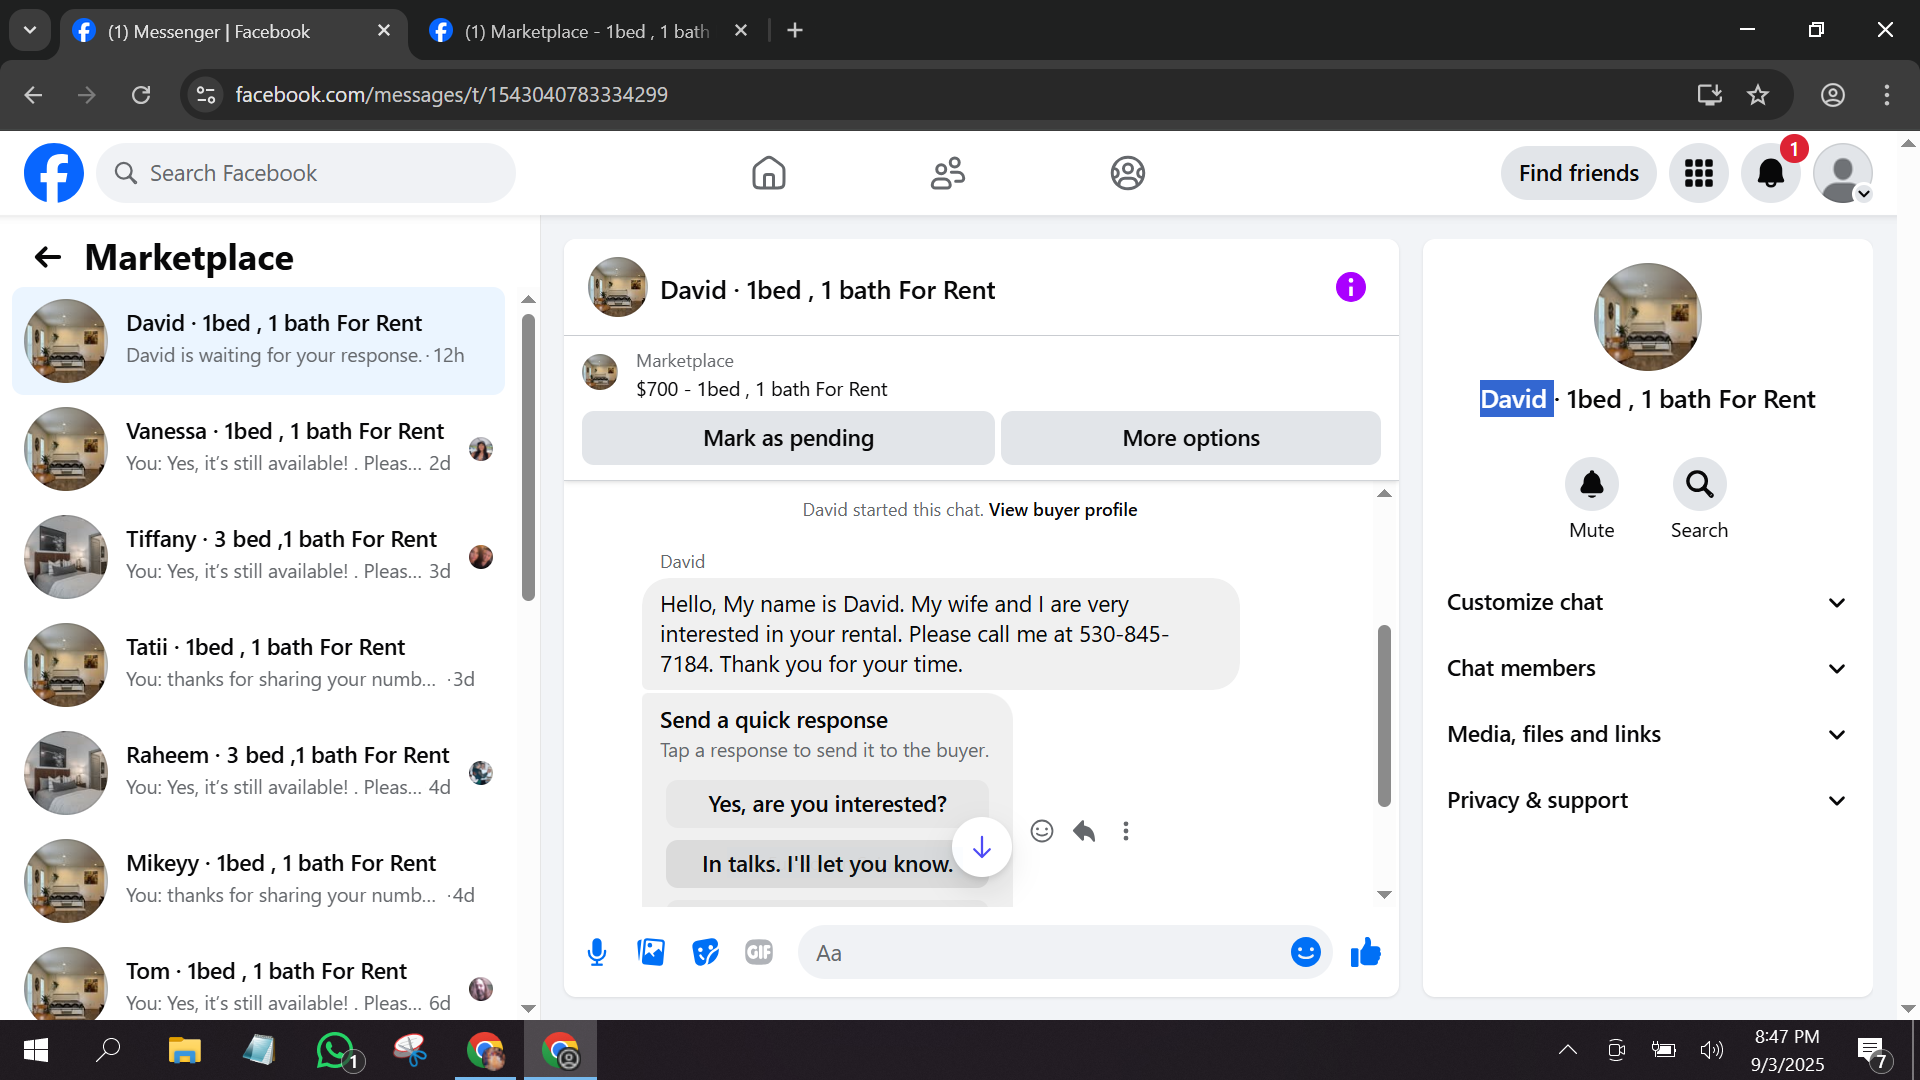Switch to the Messenger | Facebook tab
Viewport: 1920px width, 1080px height.
pyautogui.click(x=232, y=31)
